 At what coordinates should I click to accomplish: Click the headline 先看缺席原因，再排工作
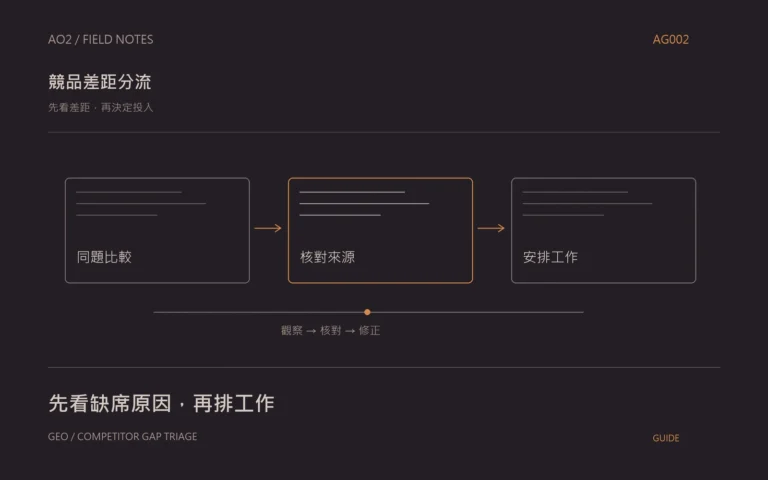pos(161,404)
